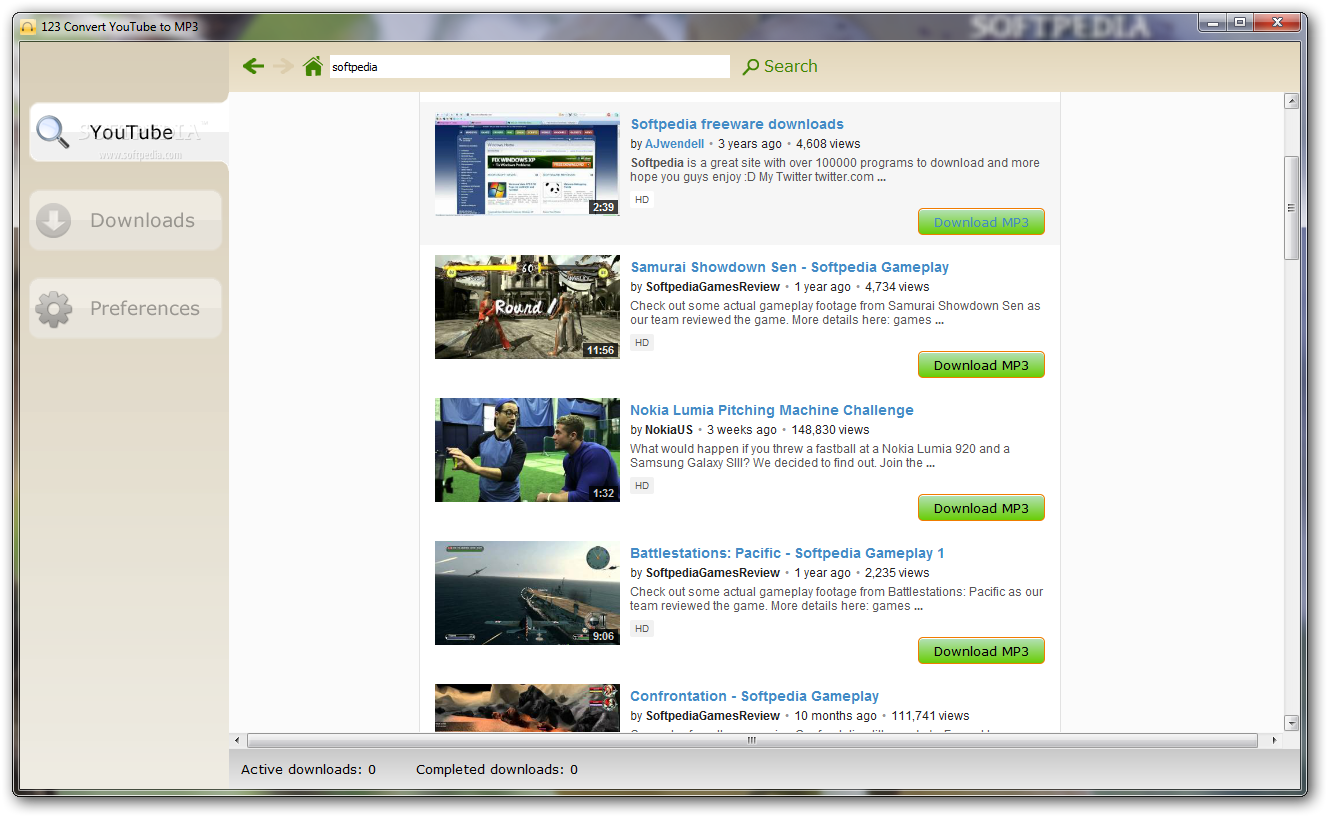Click the horizontal scrollbar right arrow
This screenshot has height=817, width=1328.
click(1274, 740)
